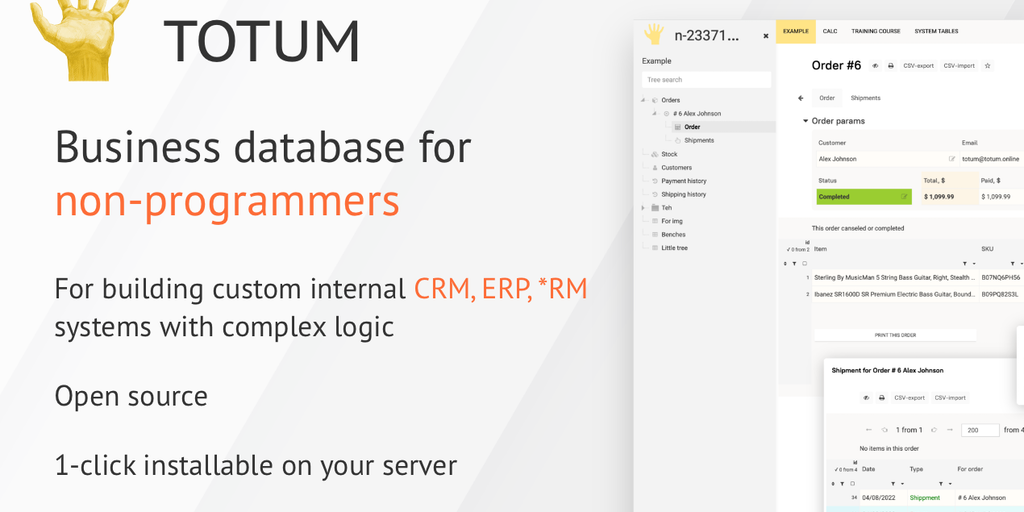Go to previous page hand icon in Shipment panel
This screenshot has height=512, width=1024.
tap(884, 430)
